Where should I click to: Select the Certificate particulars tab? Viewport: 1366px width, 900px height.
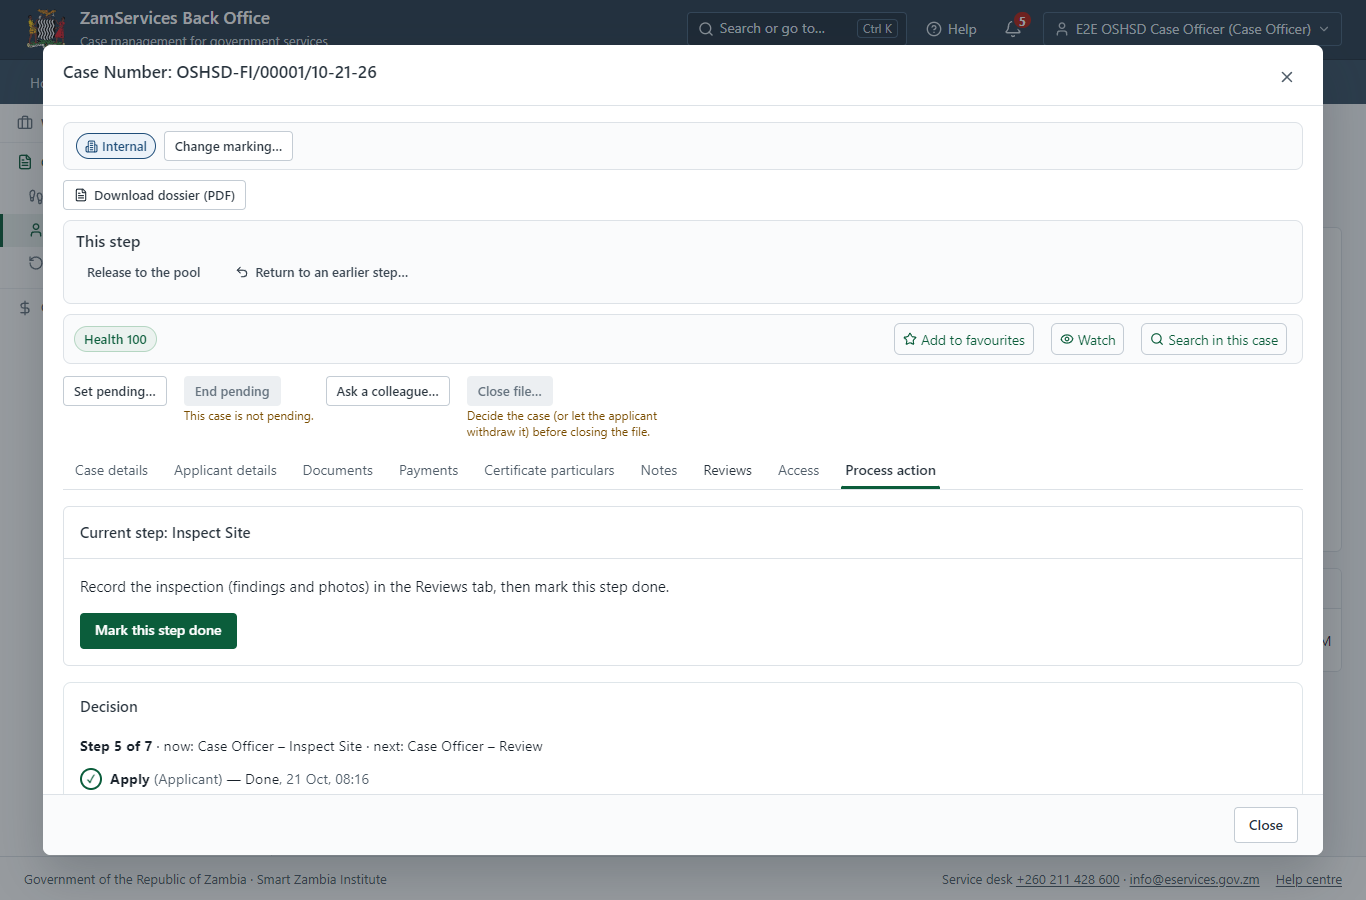pyautogui.click(x=549, y=470)
